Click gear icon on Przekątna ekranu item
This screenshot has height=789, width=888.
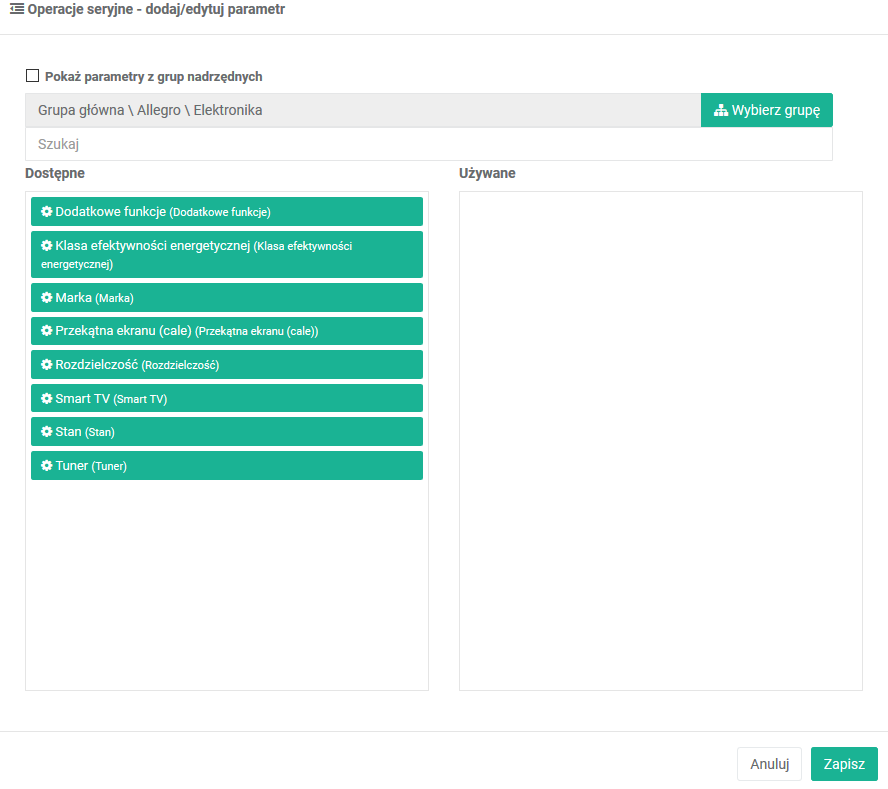coord(46,331)
